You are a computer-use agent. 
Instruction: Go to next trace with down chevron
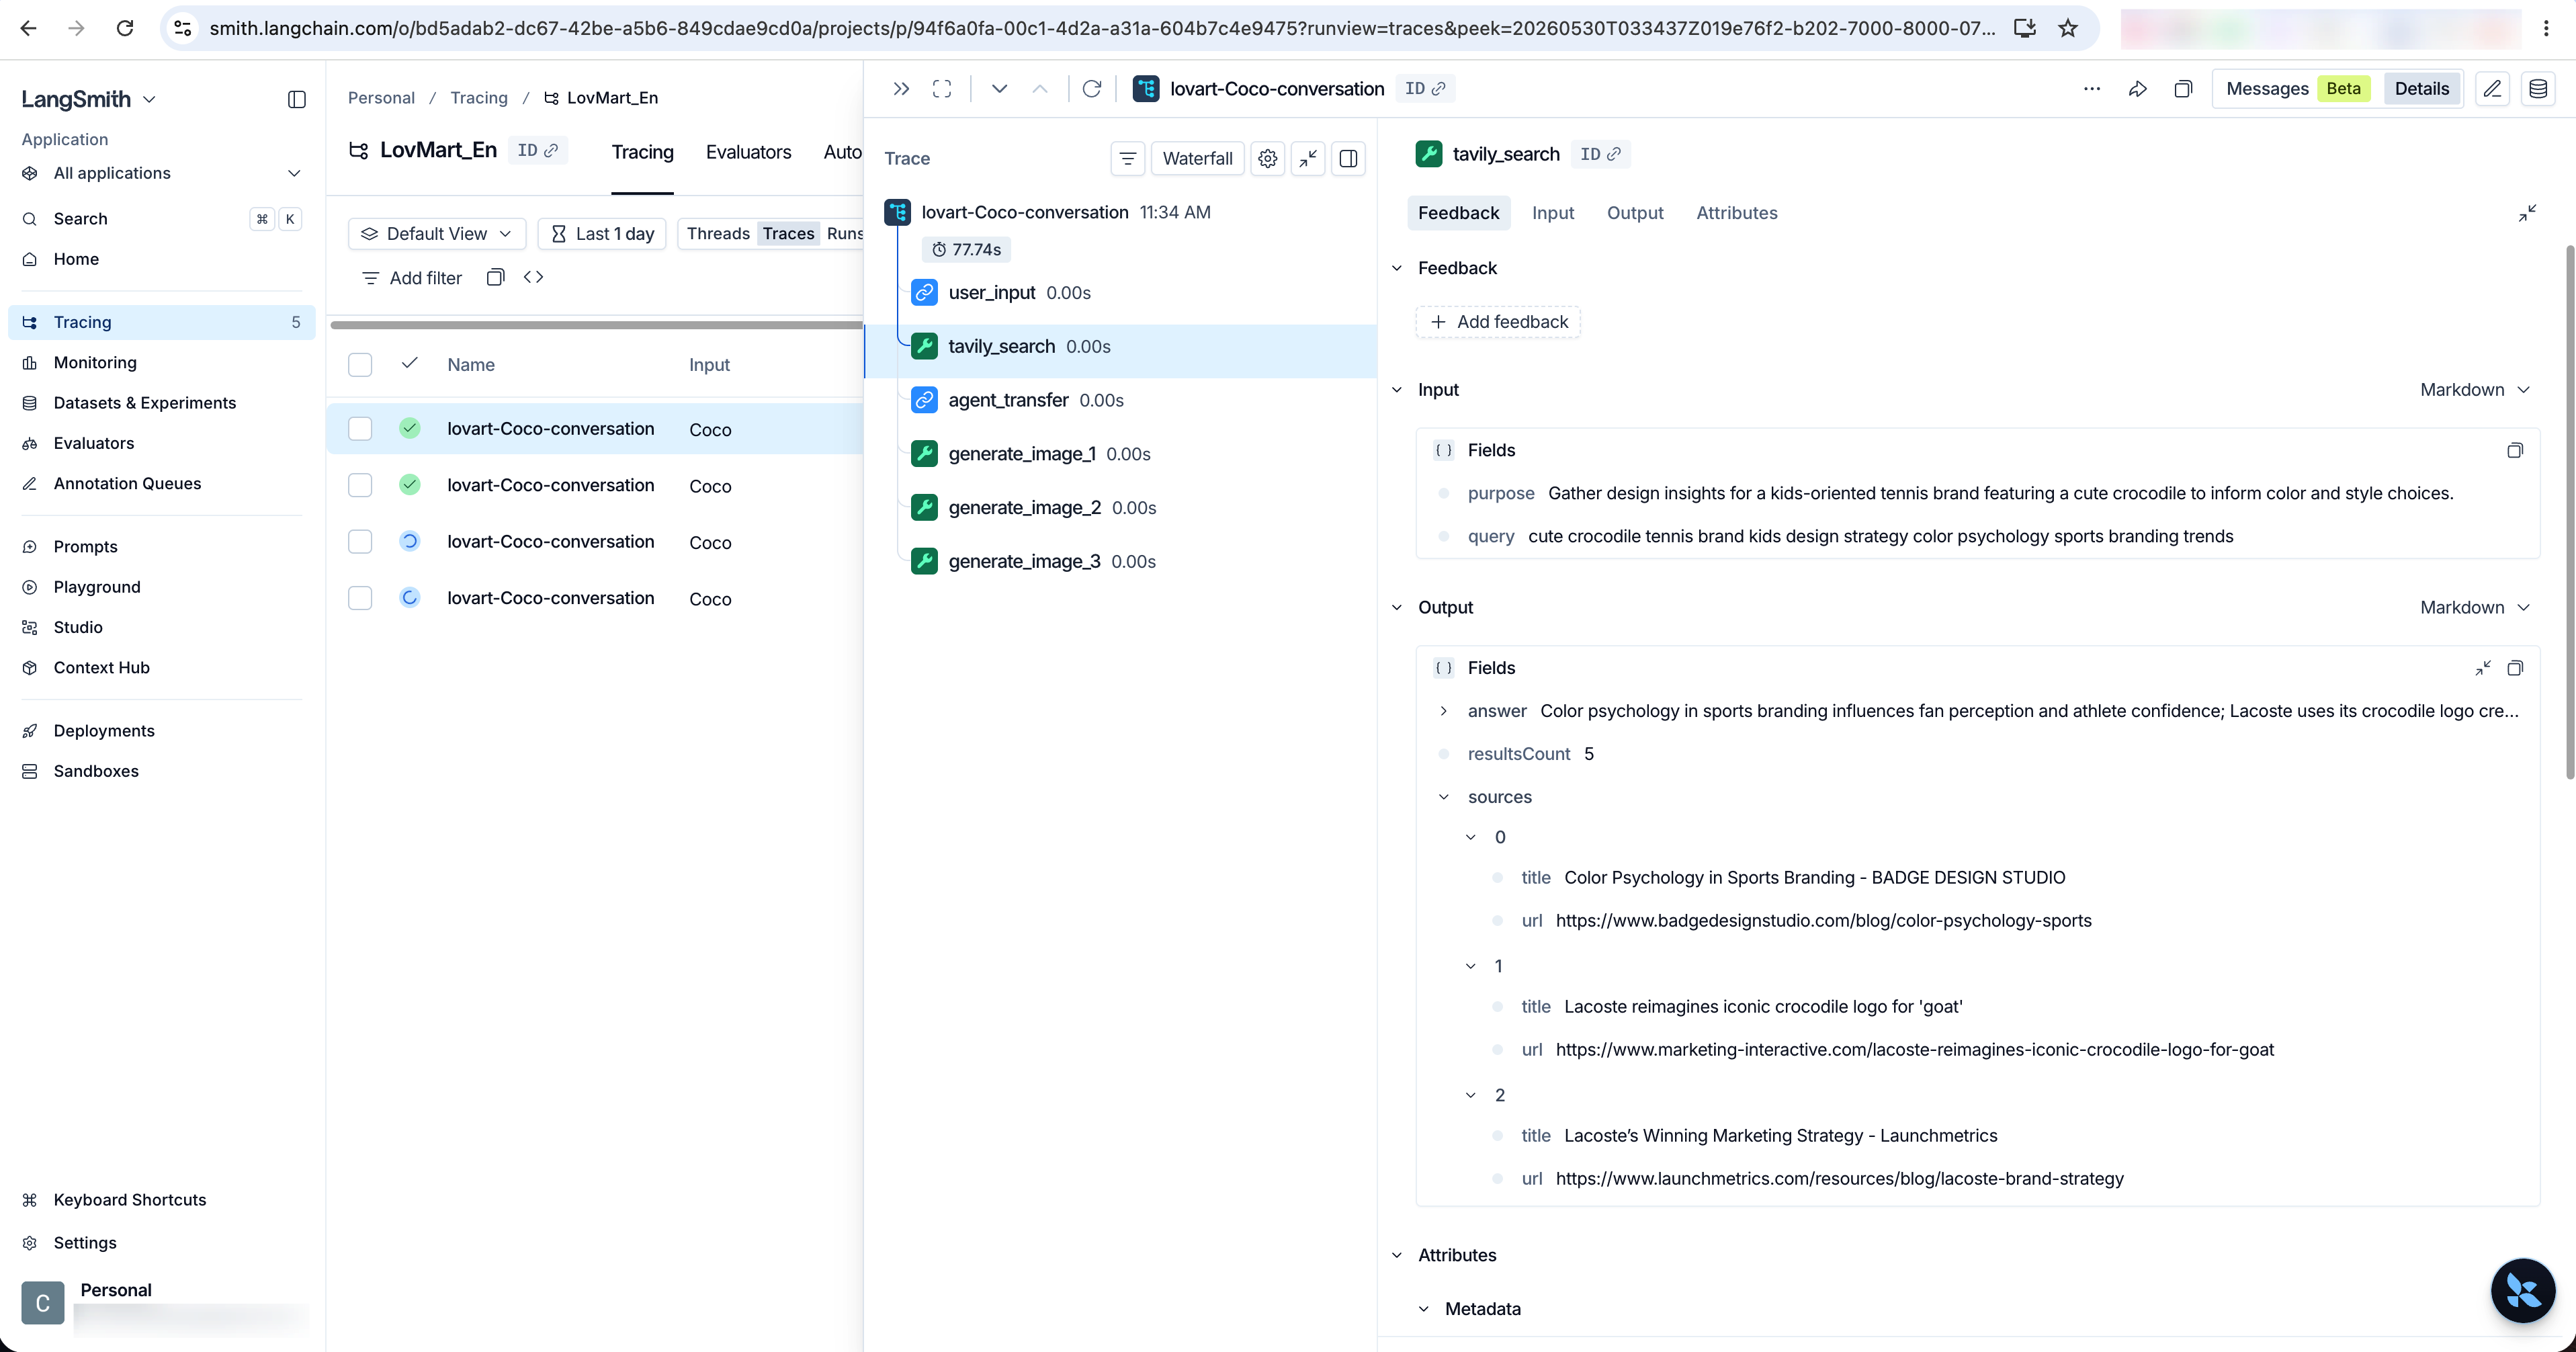[999, 88]
